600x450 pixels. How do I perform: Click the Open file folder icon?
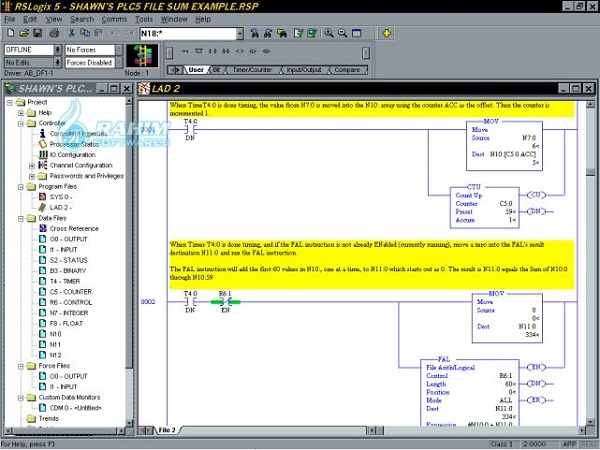click(x=23, y=33)
